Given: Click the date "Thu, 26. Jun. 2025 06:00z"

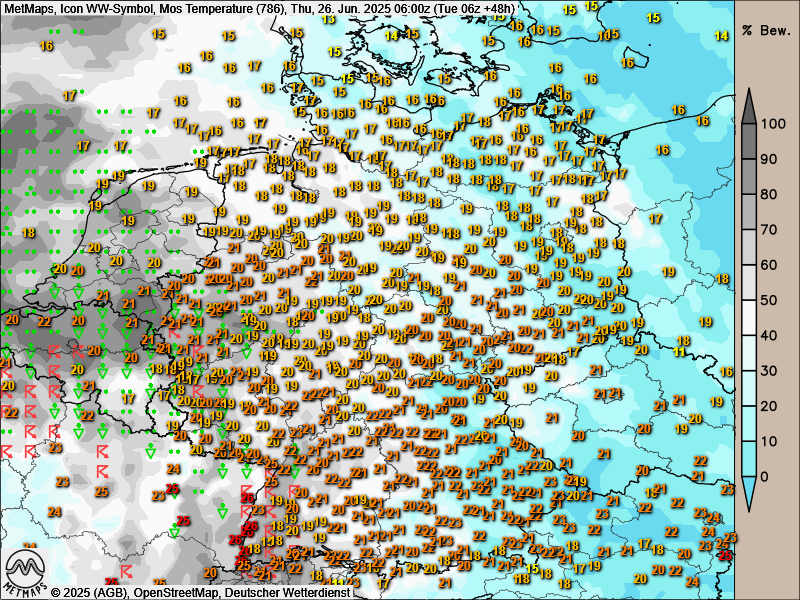Looking at the screenshot, I should (x=368, y=8).
